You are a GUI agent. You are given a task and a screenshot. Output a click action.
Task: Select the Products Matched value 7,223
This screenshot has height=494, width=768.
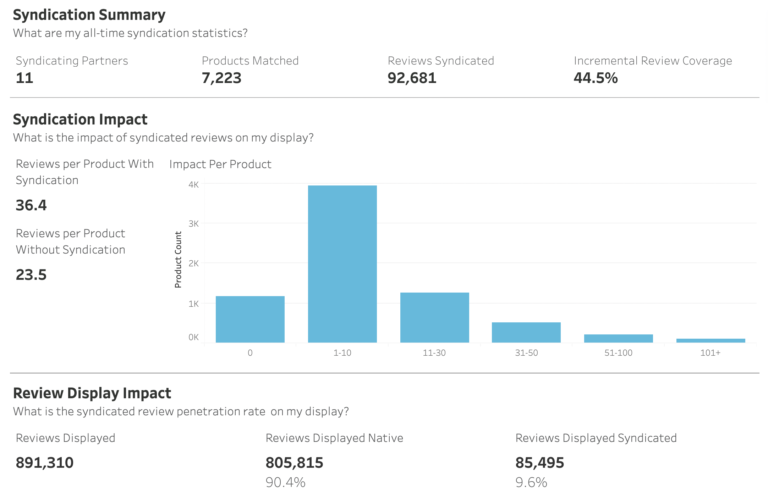tap(222, 78)
